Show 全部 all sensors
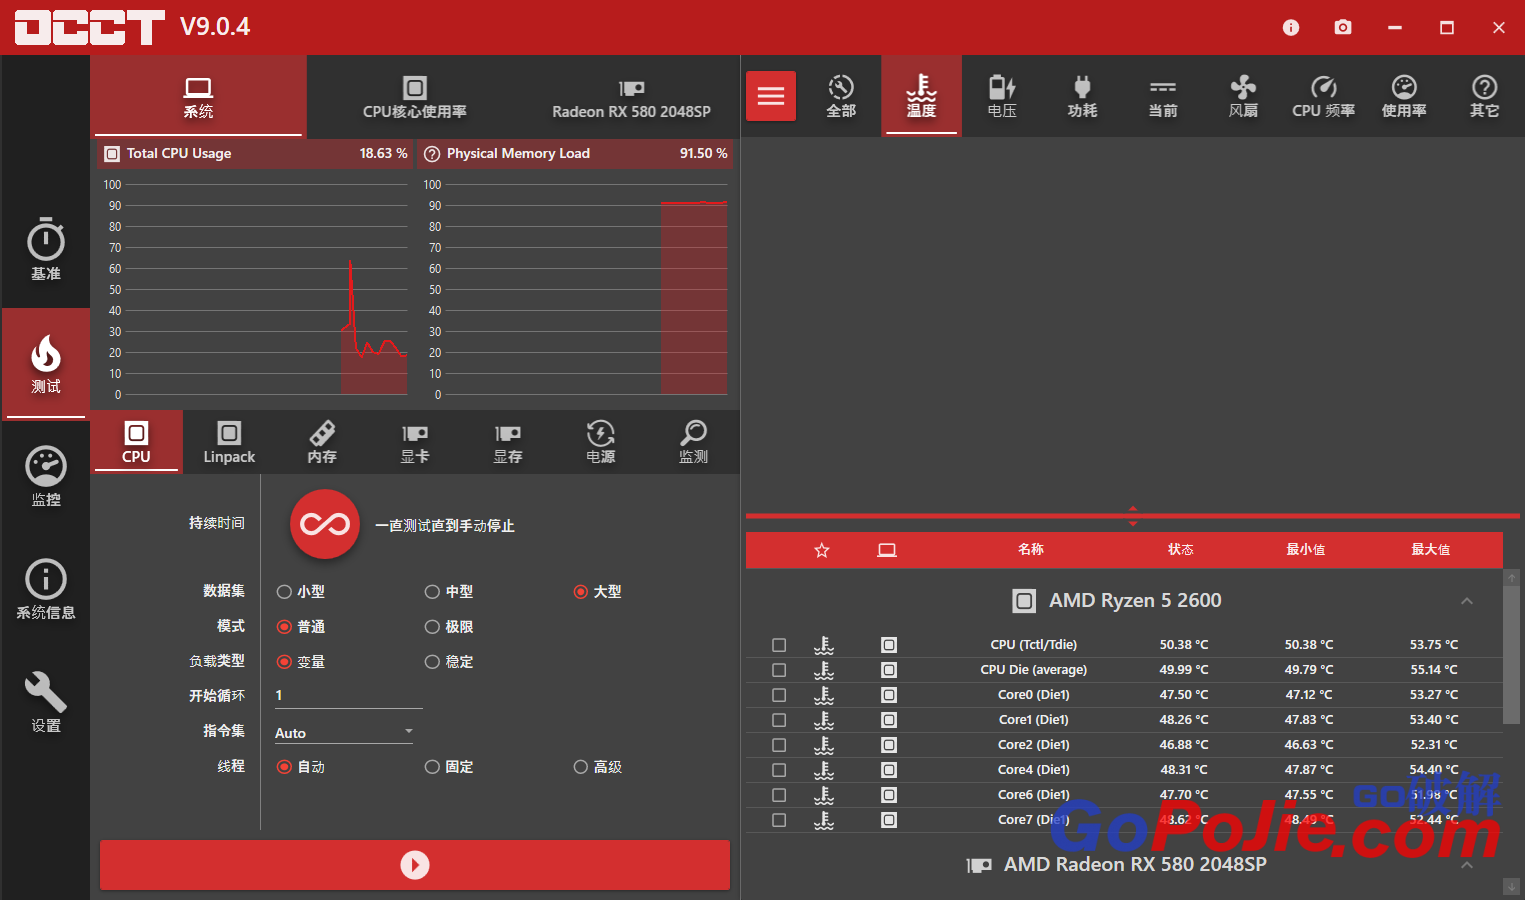The image size is (1525, 900). pos(841,96)
